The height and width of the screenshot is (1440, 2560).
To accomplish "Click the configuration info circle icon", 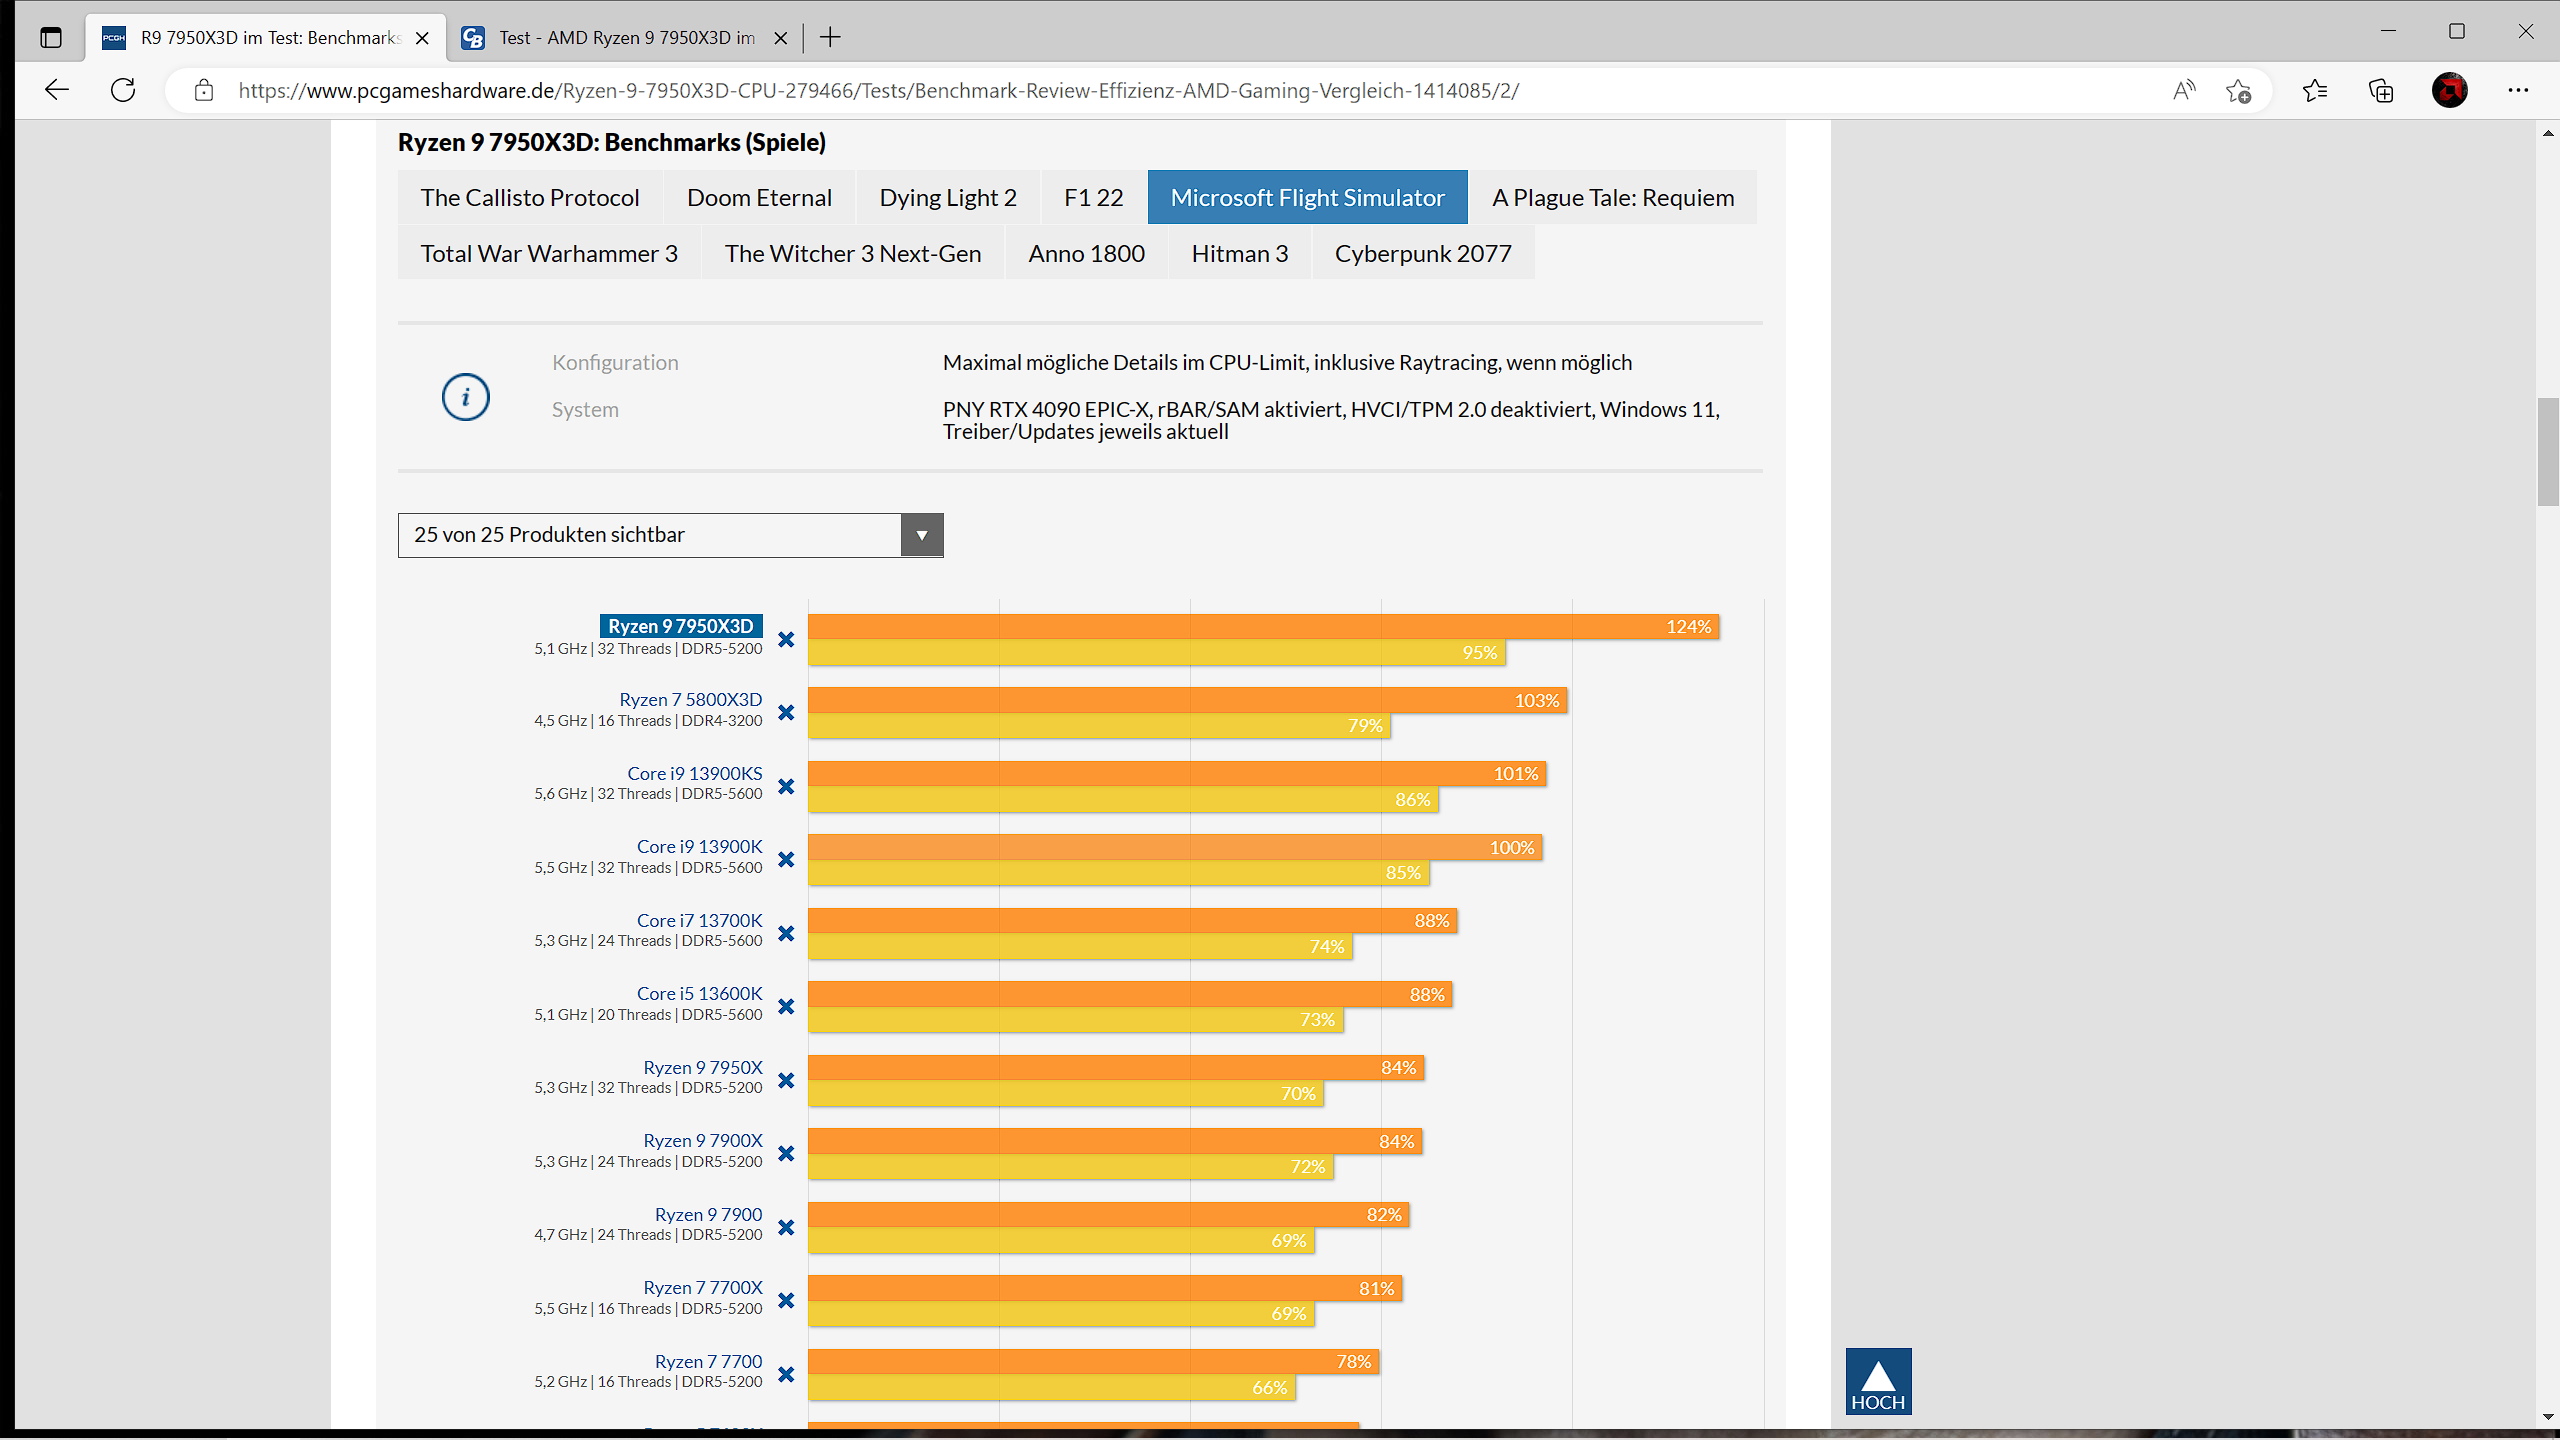I will click(465, 397).
